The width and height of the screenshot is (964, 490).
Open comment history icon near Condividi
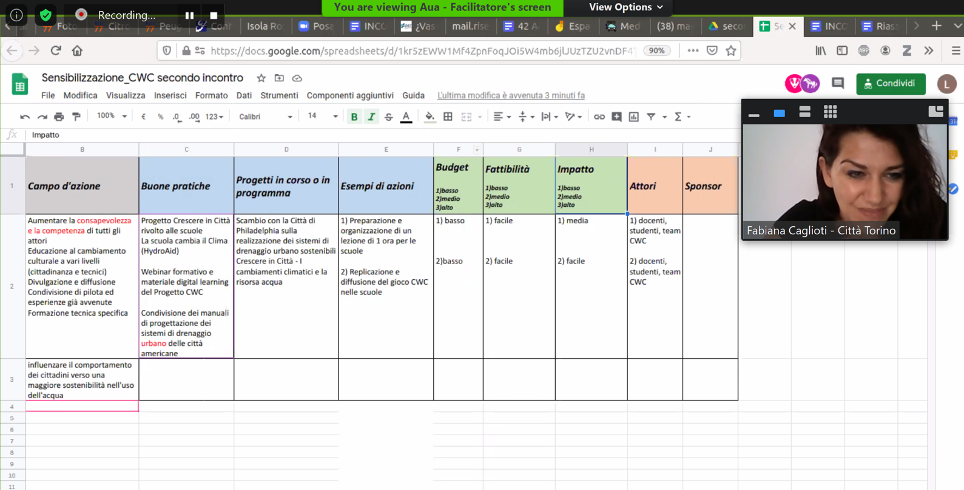(x=837, y=83)
